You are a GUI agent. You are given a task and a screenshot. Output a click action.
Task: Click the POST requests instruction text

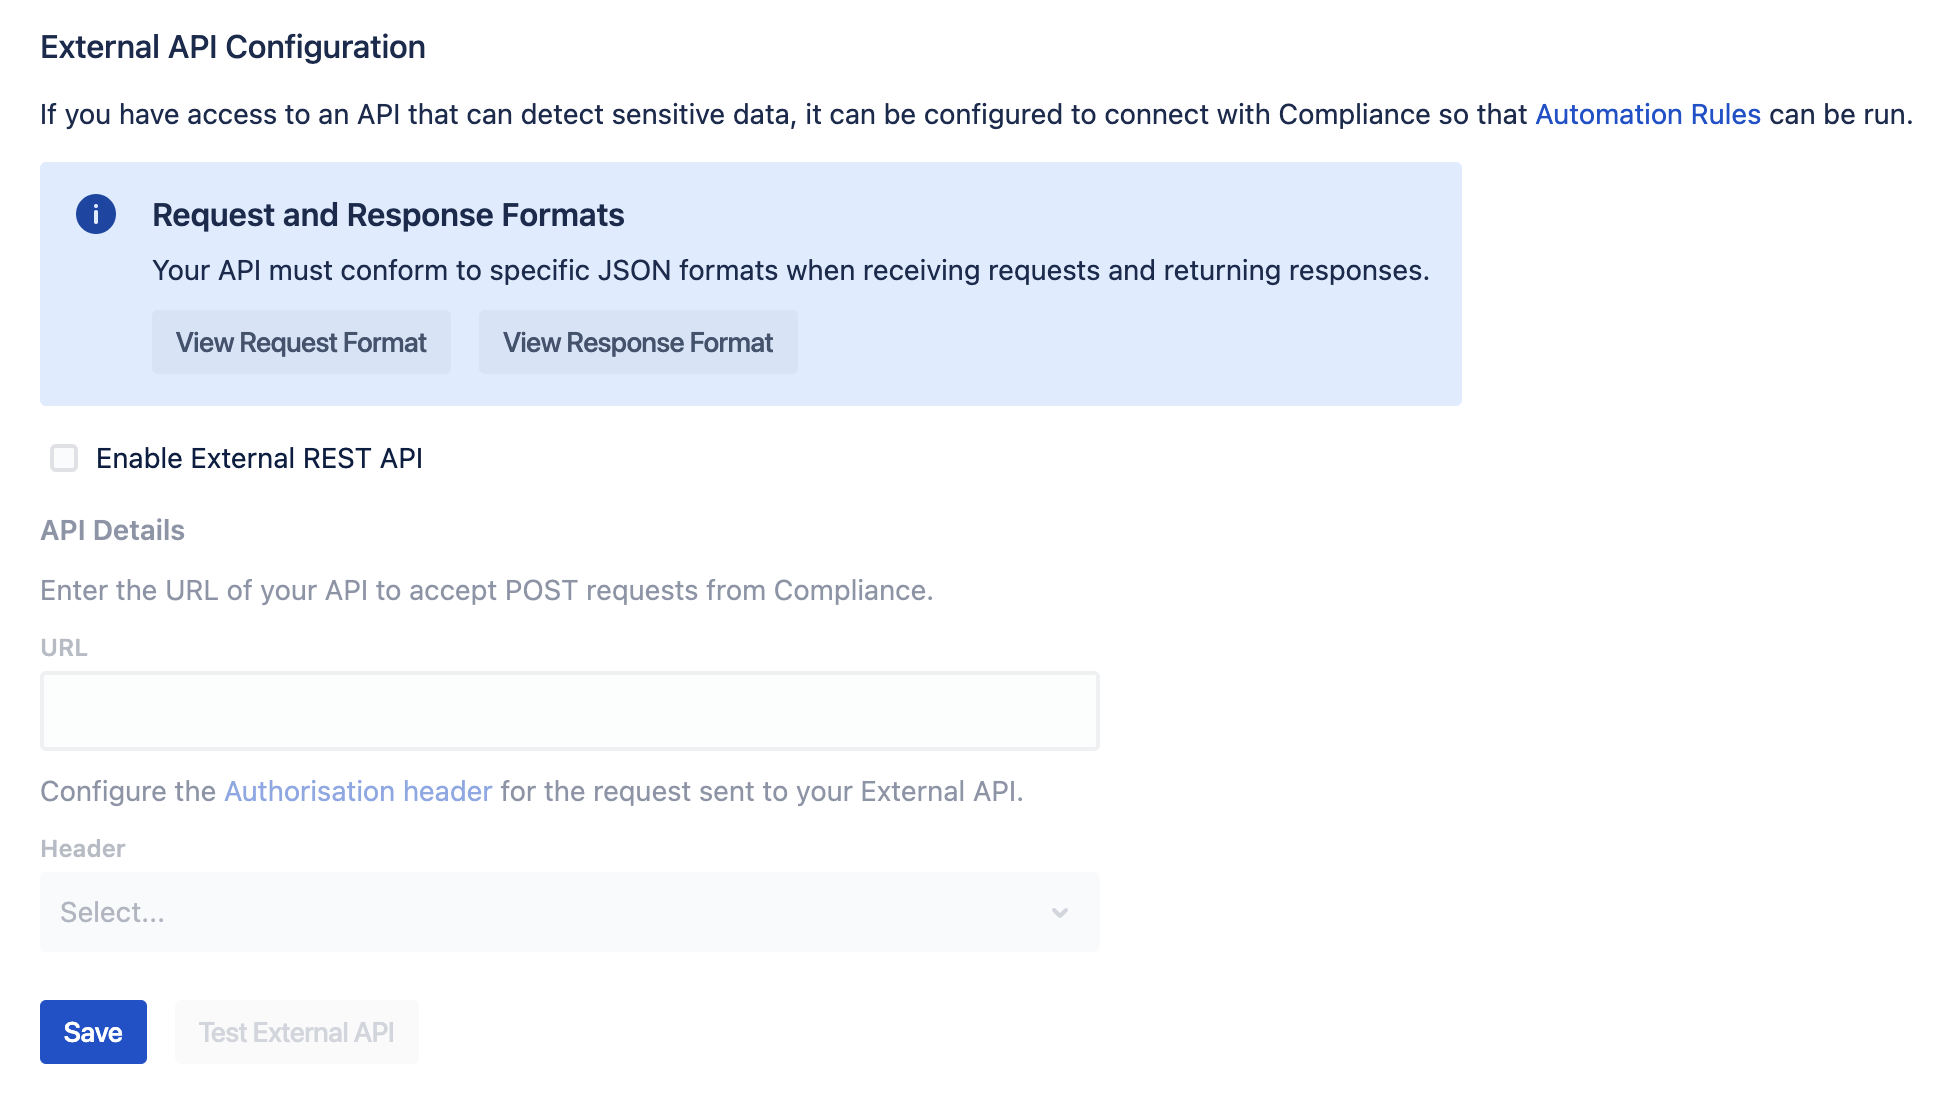[486, 590]
